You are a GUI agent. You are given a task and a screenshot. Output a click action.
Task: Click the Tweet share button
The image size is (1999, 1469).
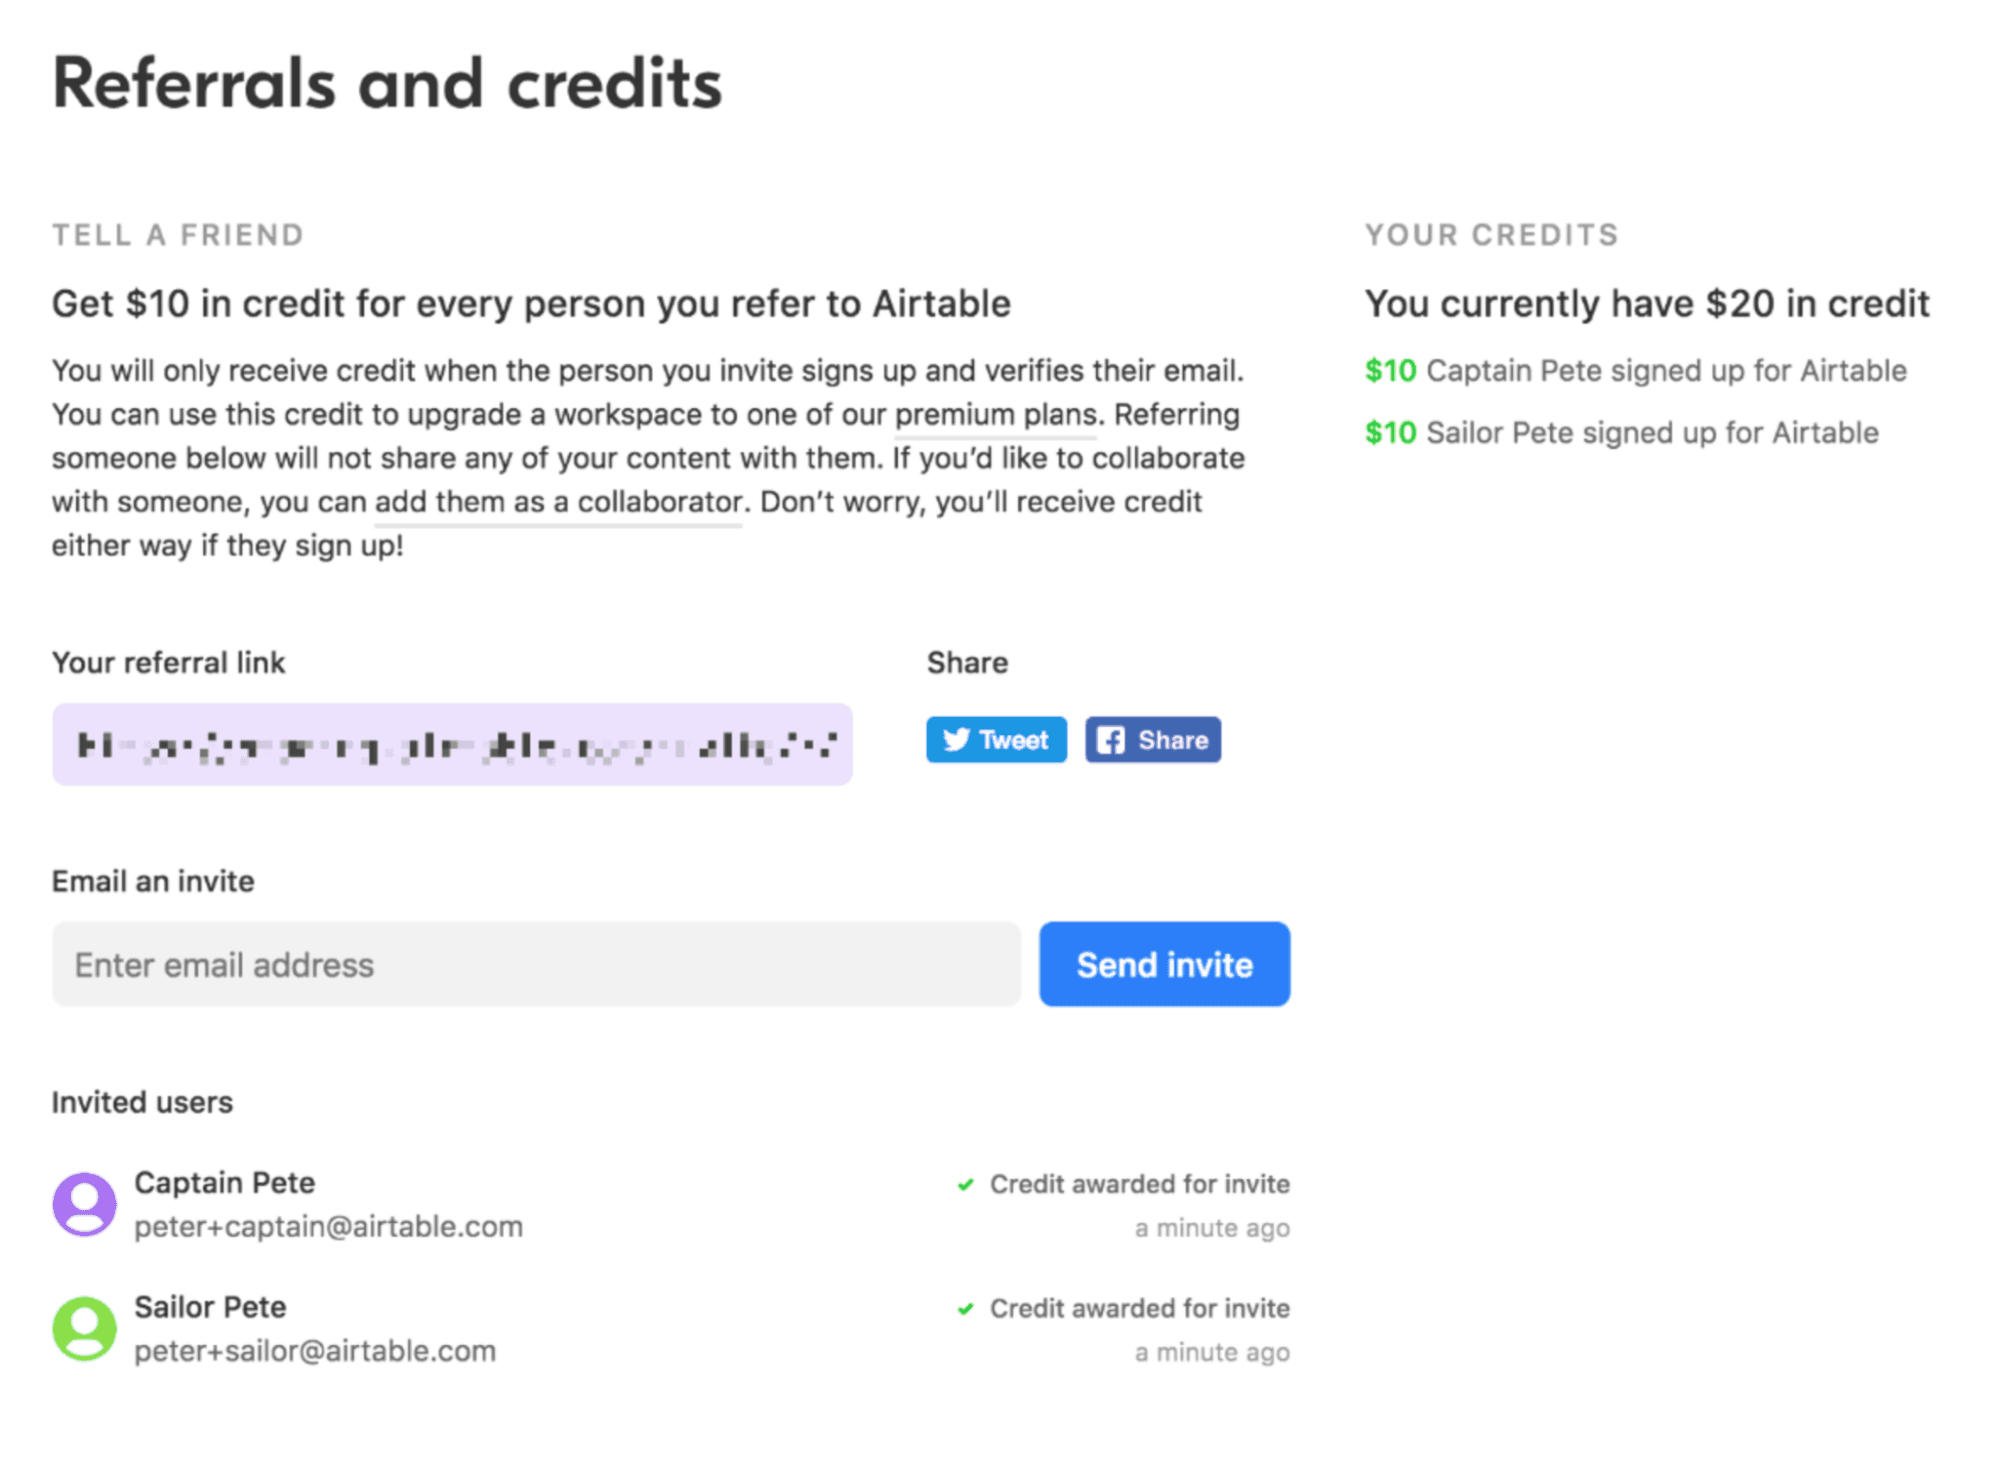point(995,740)
